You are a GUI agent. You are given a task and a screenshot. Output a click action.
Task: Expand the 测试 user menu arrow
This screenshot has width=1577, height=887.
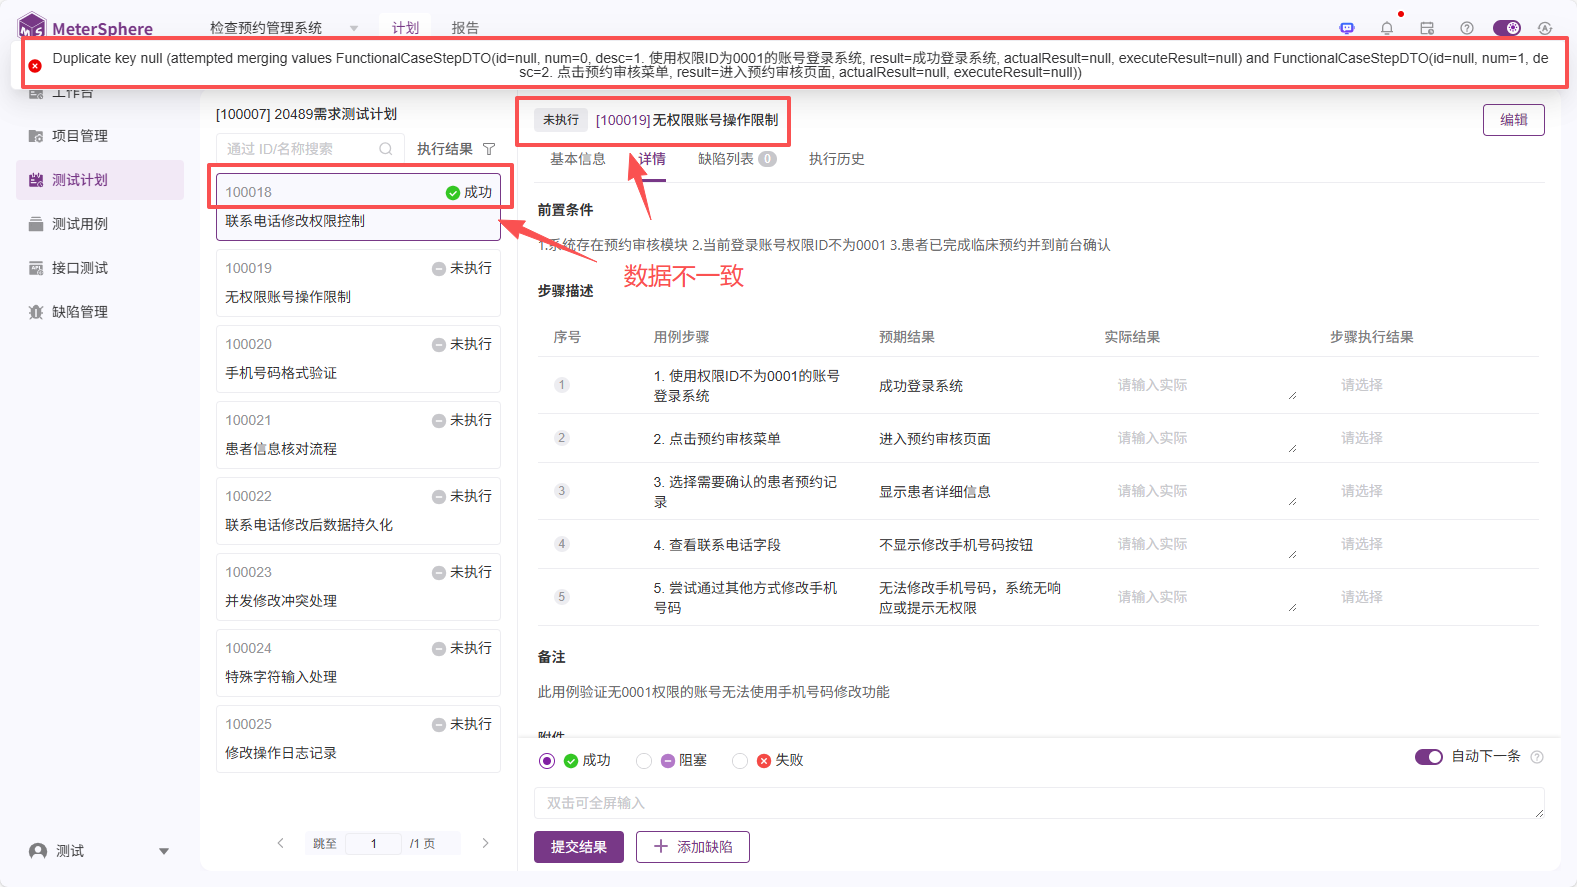[x=164, y=852]
